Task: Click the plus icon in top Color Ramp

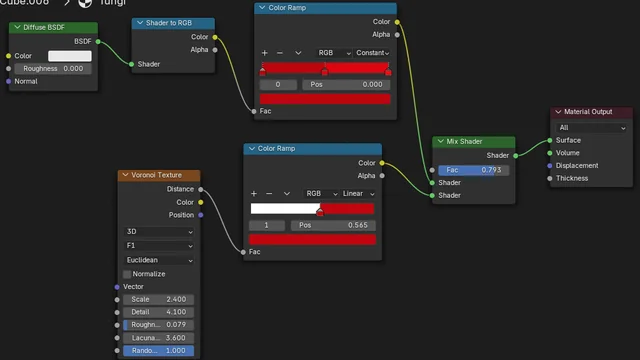Action: tap(264, 53)
